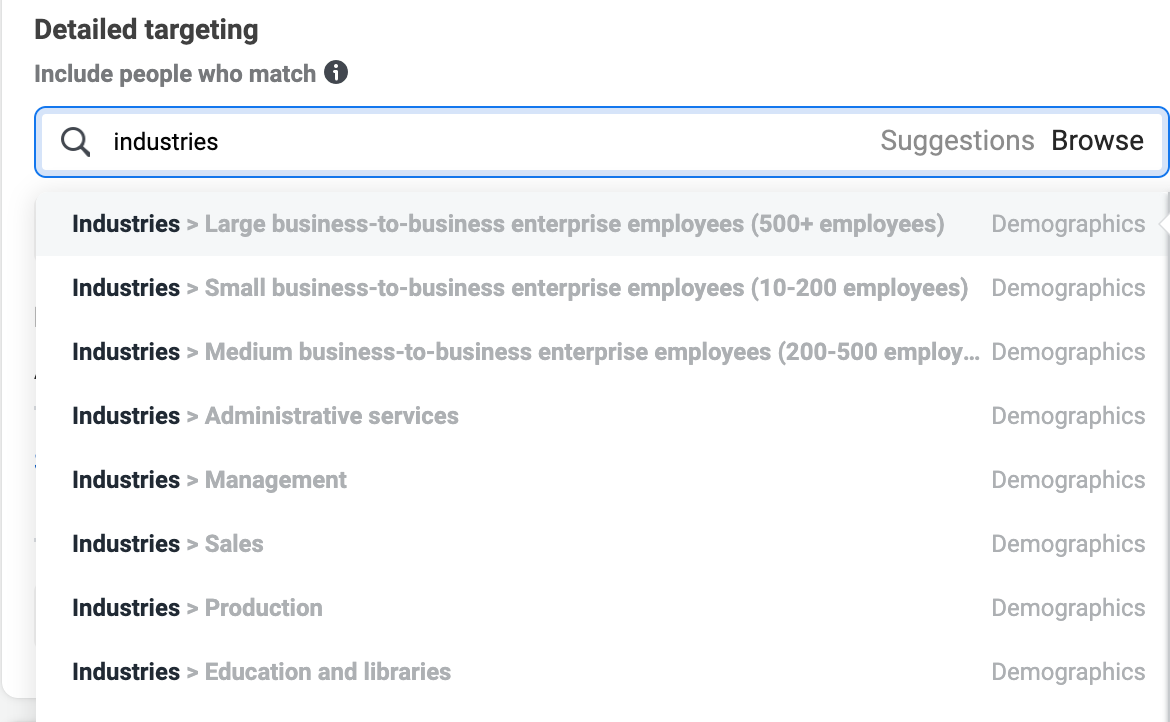Select Small business-to-business enterprise employees (10-200)
The image size is (1170, 722).
coord(601,288)
